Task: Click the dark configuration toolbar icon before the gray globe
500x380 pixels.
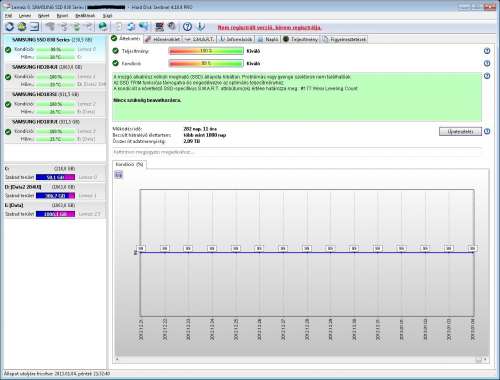Action: [x=160, y=26]
